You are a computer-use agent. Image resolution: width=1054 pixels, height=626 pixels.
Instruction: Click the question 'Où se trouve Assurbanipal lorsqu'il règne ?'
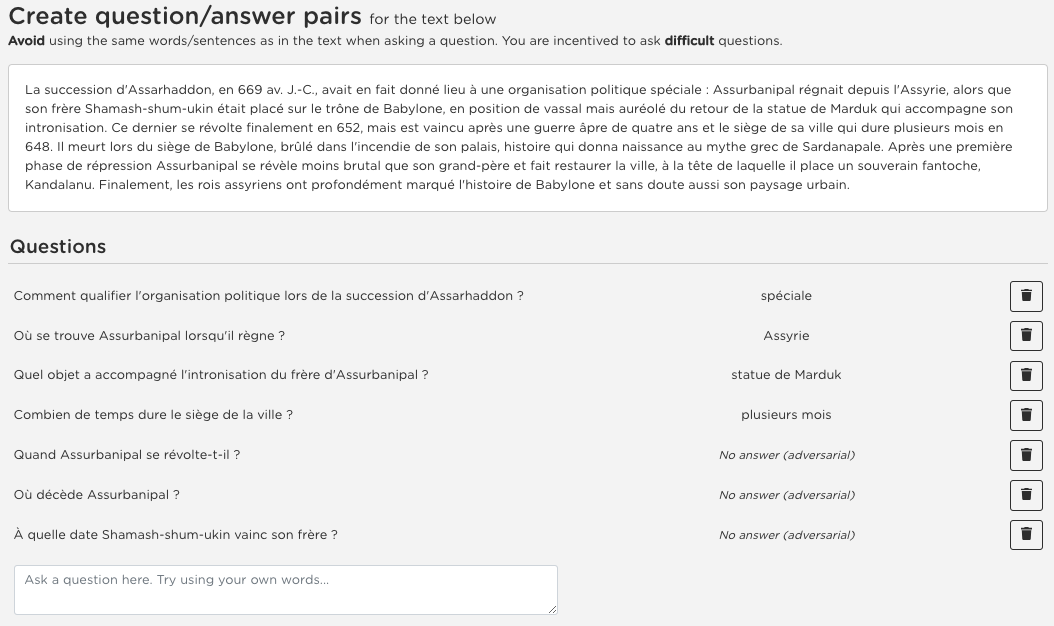pos(149,336)
